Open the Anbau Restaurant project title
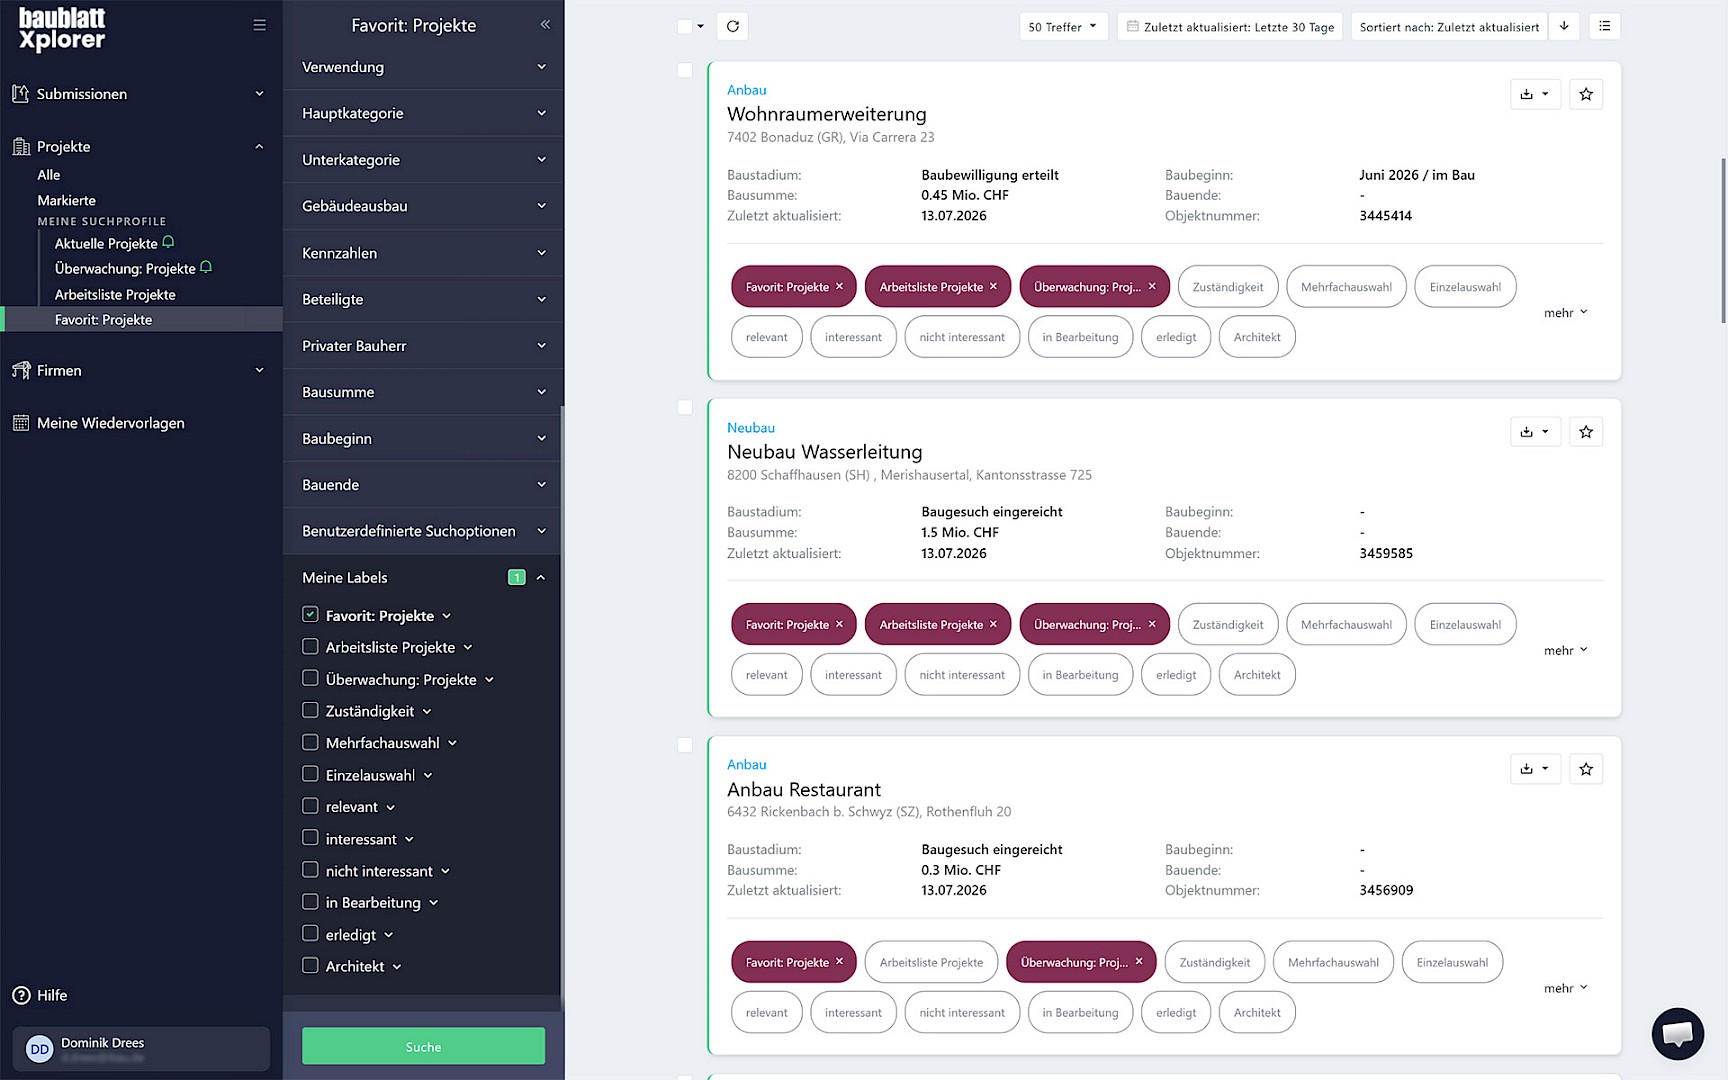1728x1080 pixels. (x=804, y=789)
